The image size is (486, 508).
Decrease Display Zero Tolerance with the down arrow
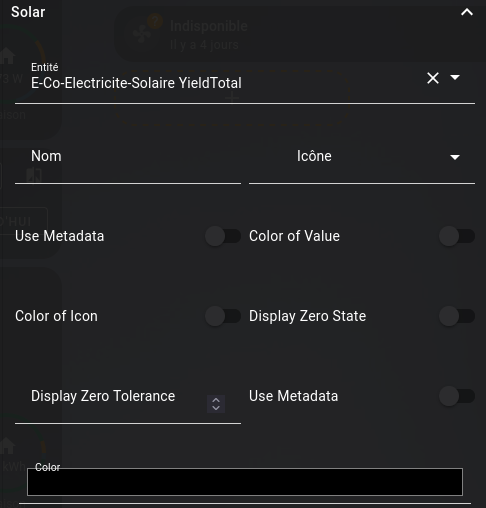point(216,408)
